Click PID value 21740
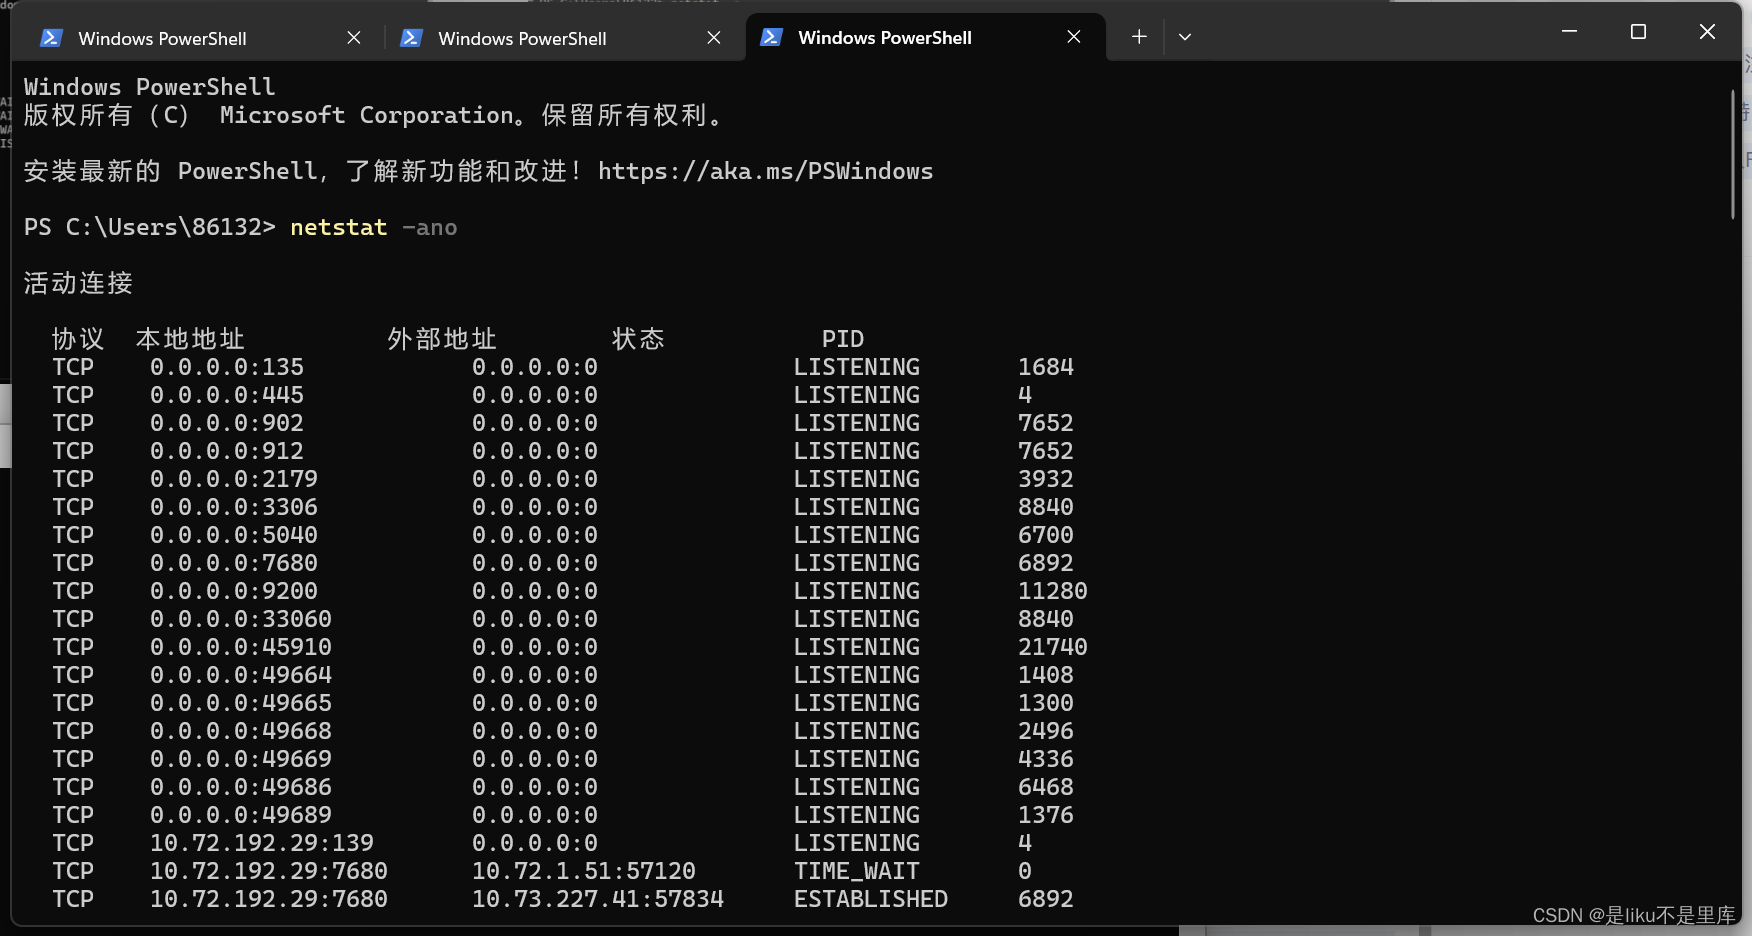The width and height of the screenshot is (1752, 936). [1053, 648]
